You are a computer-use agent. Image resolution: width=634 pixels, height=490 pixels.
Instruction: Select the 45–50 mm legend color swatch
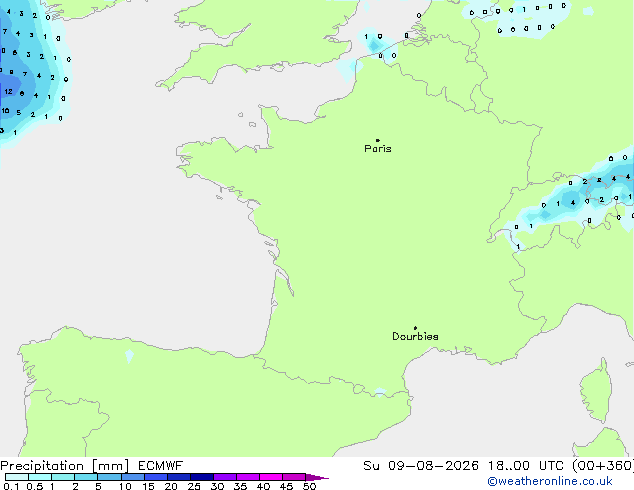(x=294, y=477)
